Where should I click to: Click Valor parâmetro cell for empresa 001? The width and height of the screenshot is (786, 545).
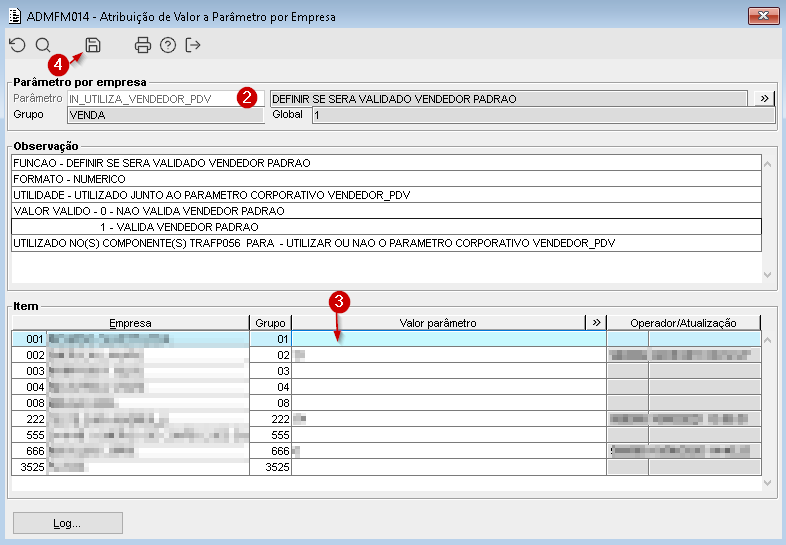449,339
